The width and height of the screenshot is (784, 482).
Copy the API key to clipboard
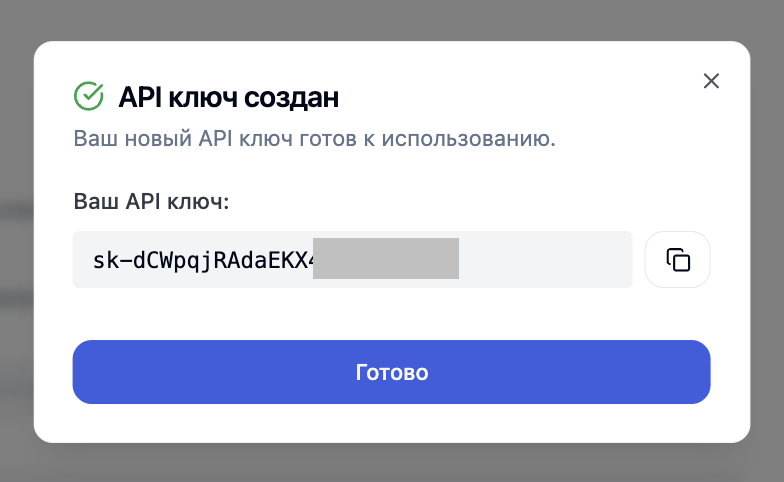click(x=678, y=260)
